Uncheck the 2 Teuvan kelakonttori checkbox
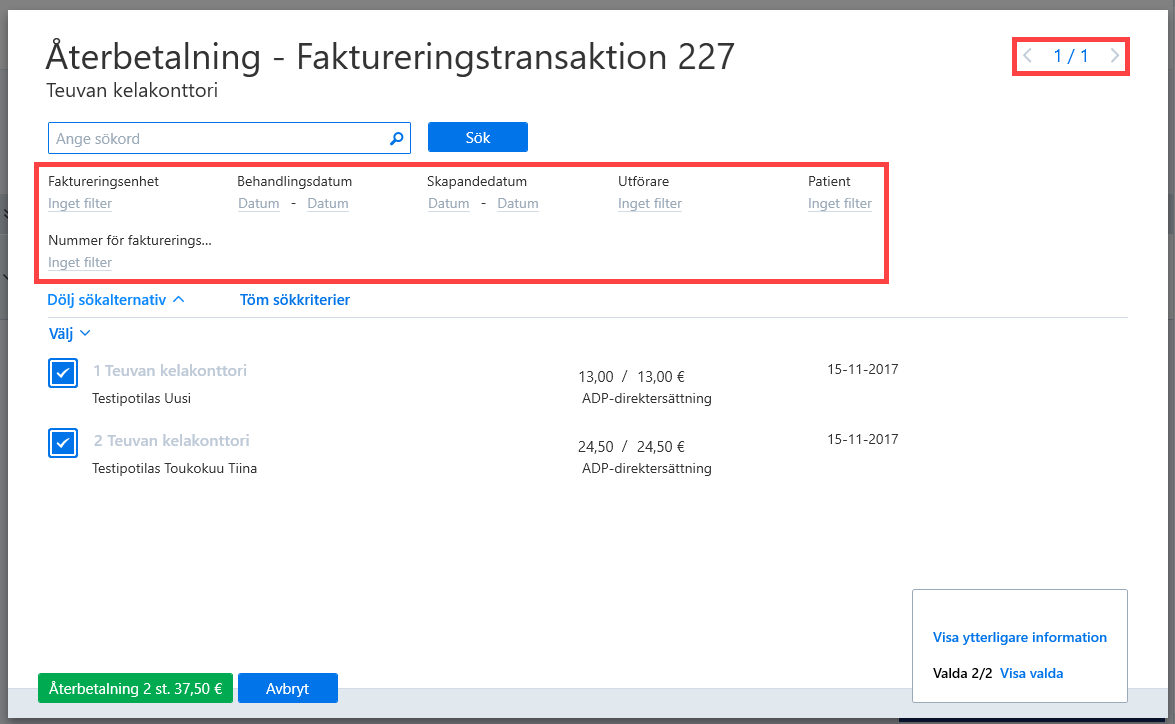The image size is (1175, 724). [x=63, y=443]
